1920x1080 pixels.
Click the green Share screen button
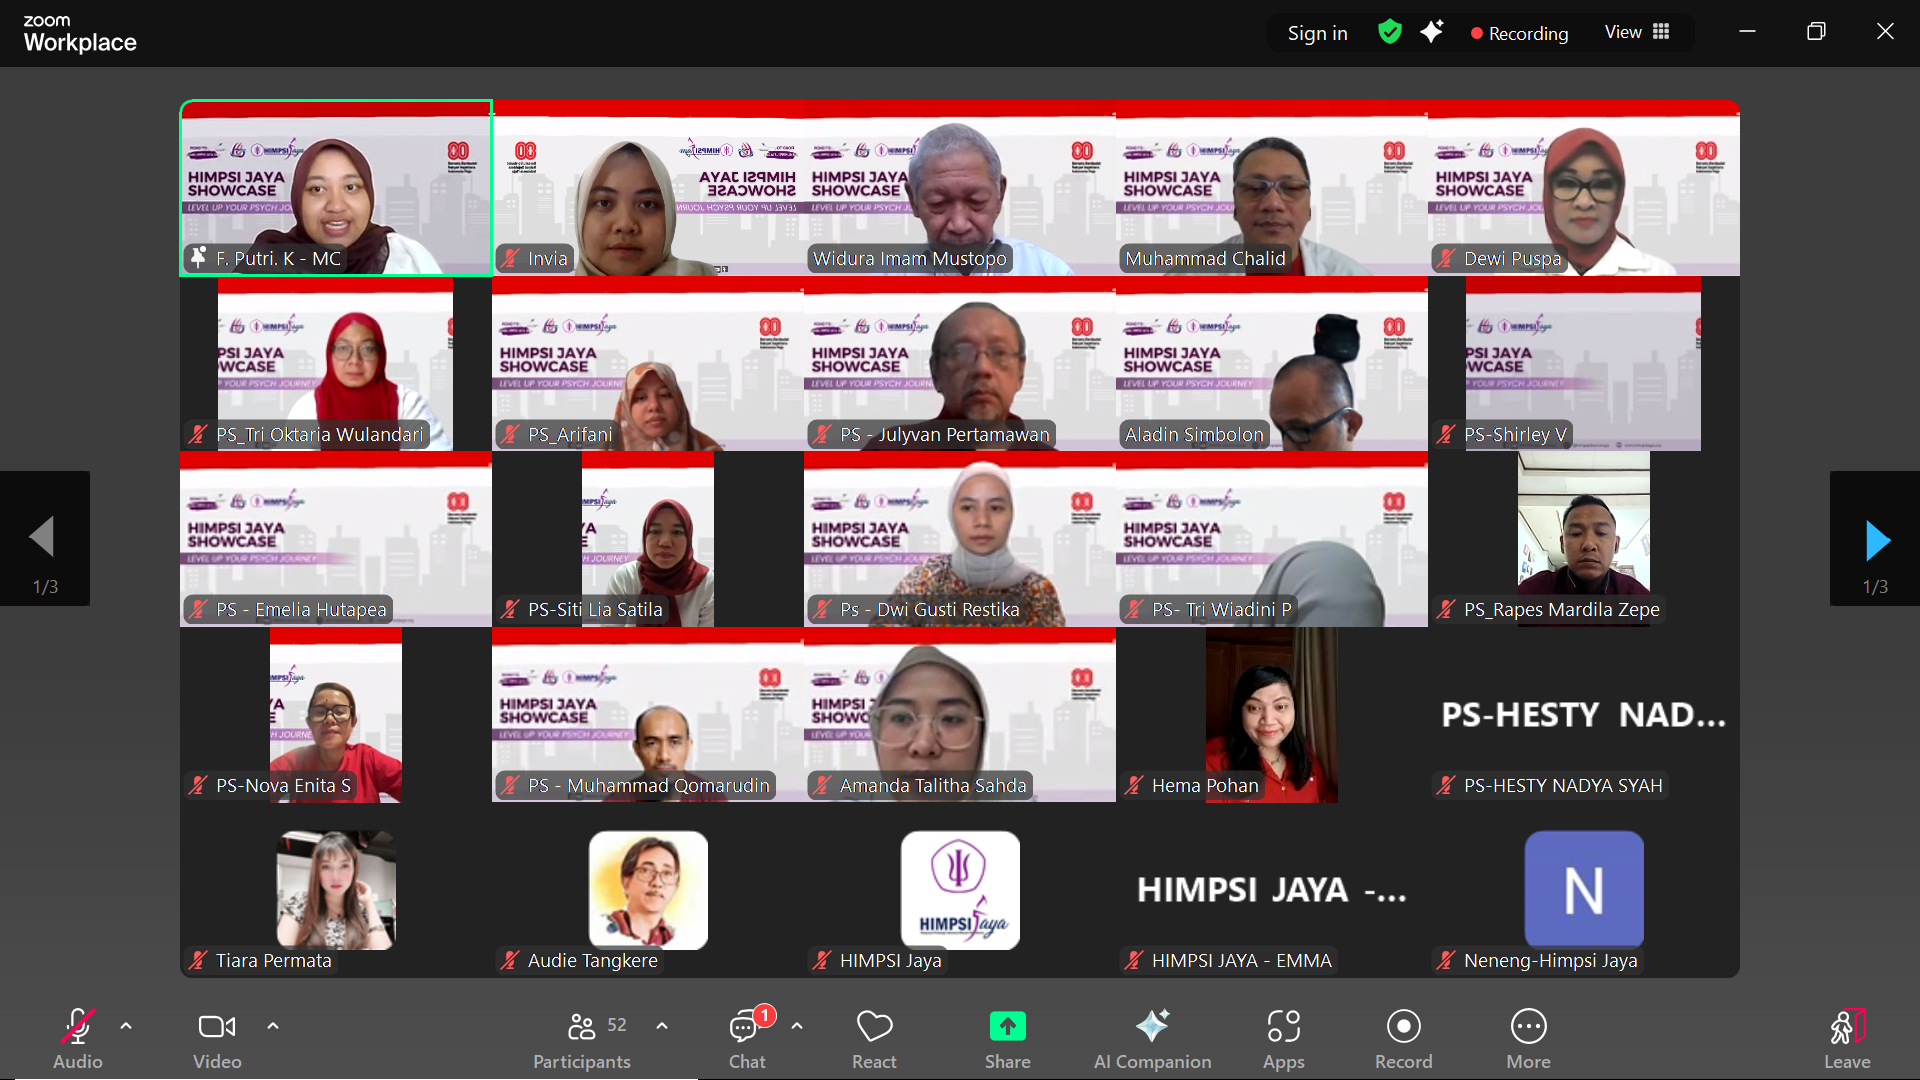(1007, 1039)
